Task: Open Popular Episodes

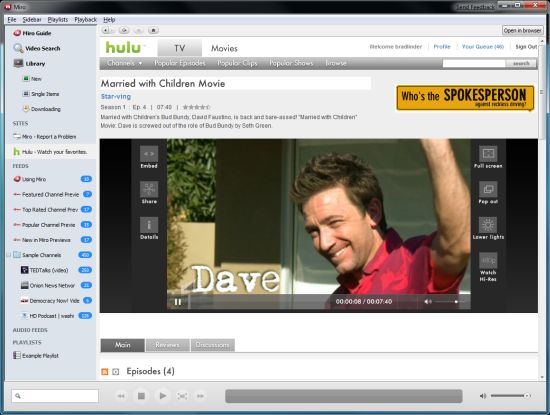Action: point(180,63)
